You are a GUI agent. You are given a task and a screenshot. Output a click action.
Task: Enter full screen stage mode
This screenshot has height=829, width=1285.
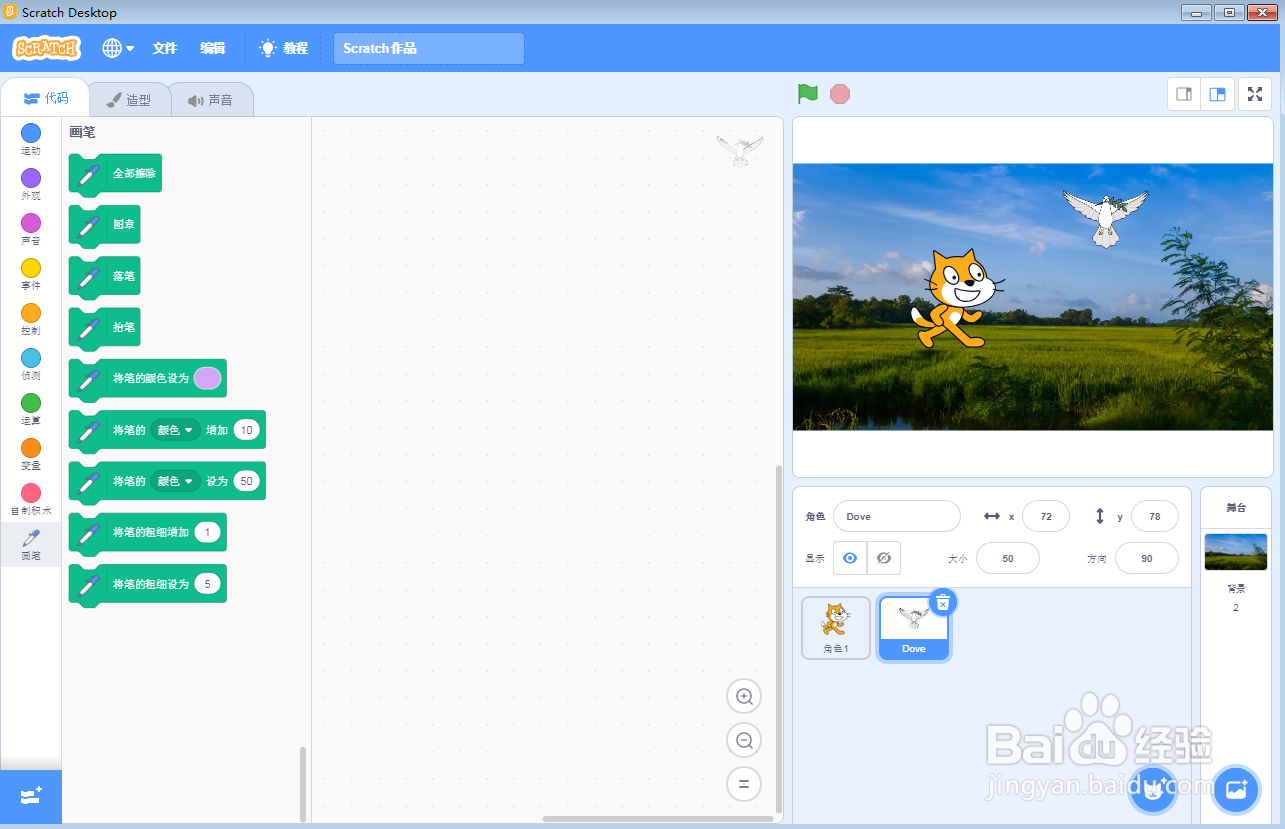coord(1255,94)
